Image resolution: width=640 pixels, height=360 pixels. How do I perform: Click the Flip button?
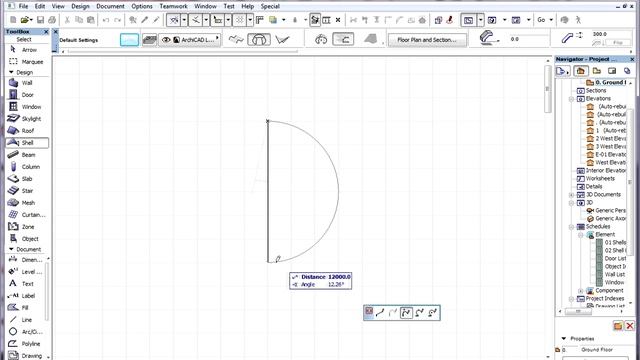[618, 43]
